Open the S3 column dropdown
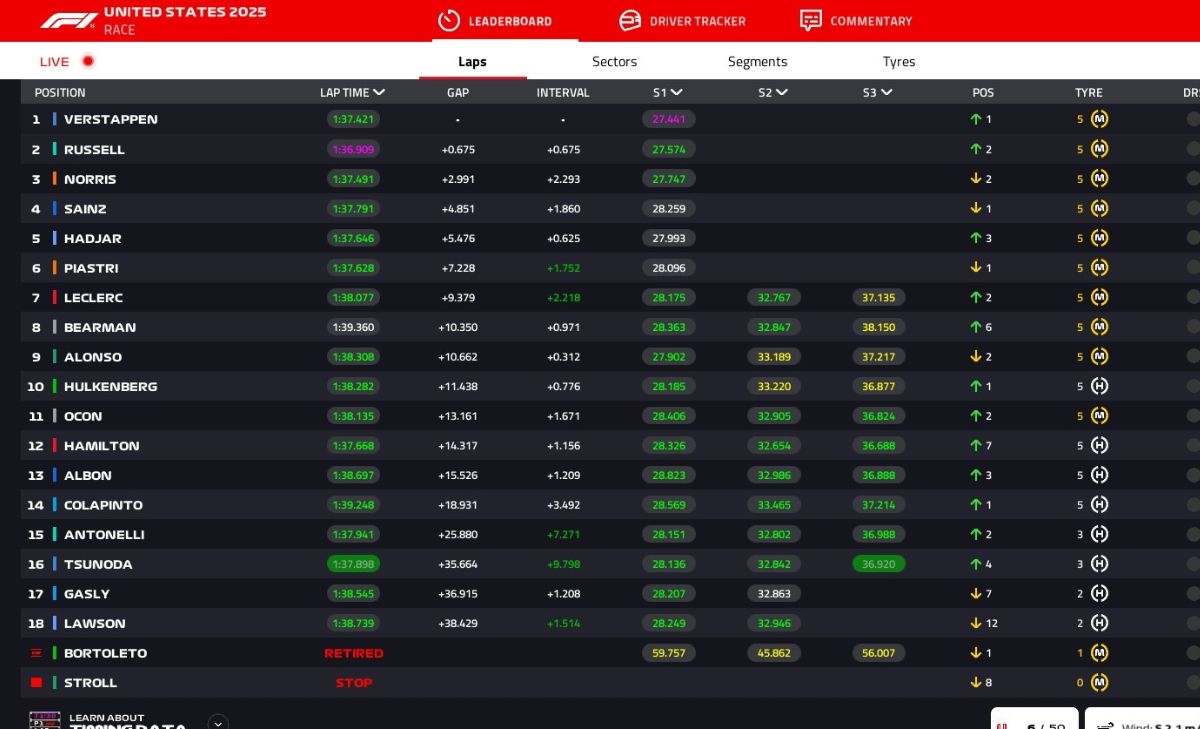The height and width of the screenshot is (729, 1200). [887, 93]
